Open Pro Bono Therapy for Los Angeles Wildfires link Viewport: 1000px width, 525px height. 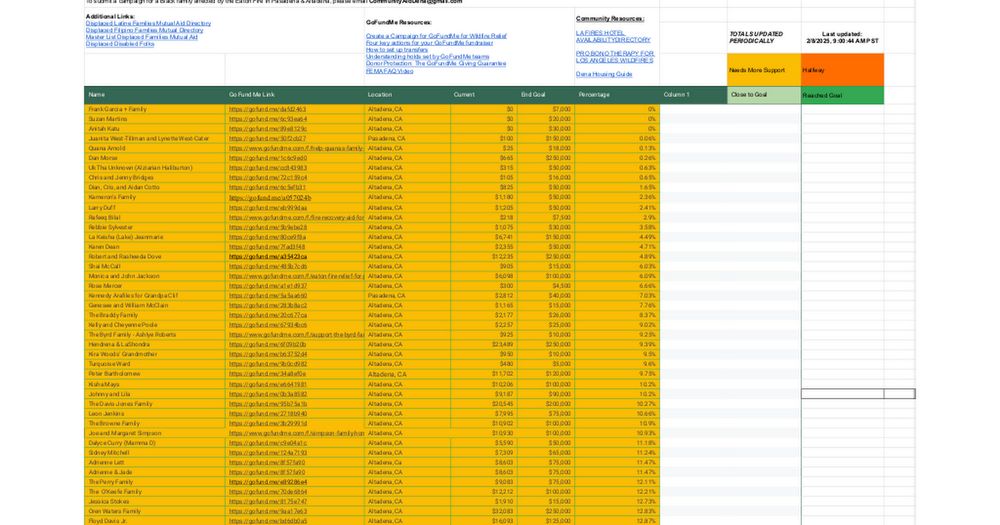click(x=615, y=57)
